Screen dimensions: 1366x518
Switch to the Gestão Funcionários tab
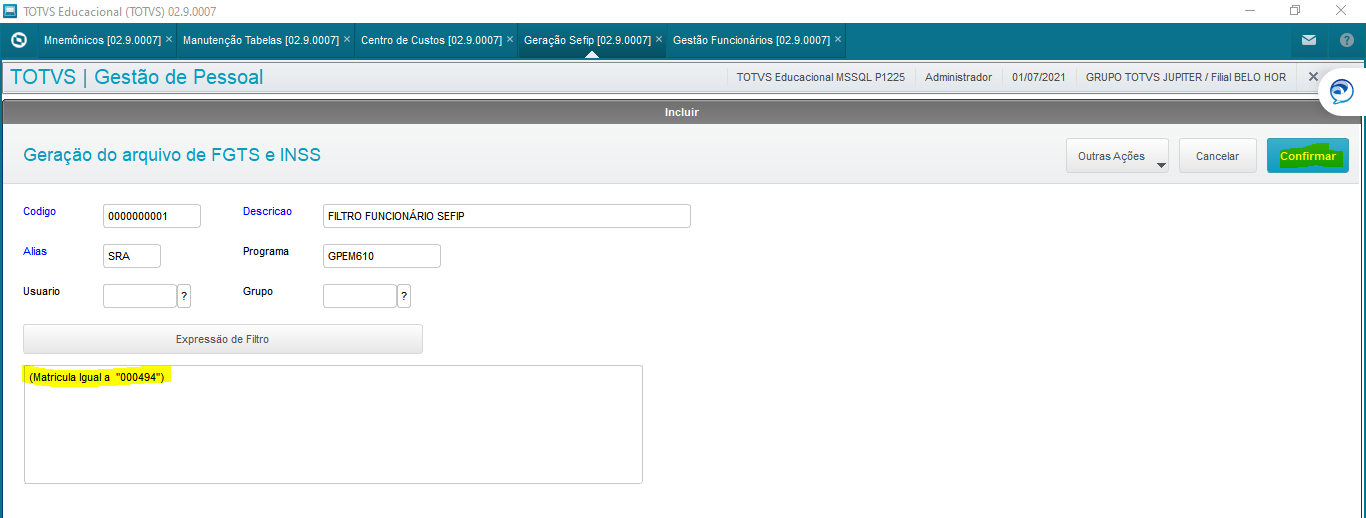pos(751,40)
